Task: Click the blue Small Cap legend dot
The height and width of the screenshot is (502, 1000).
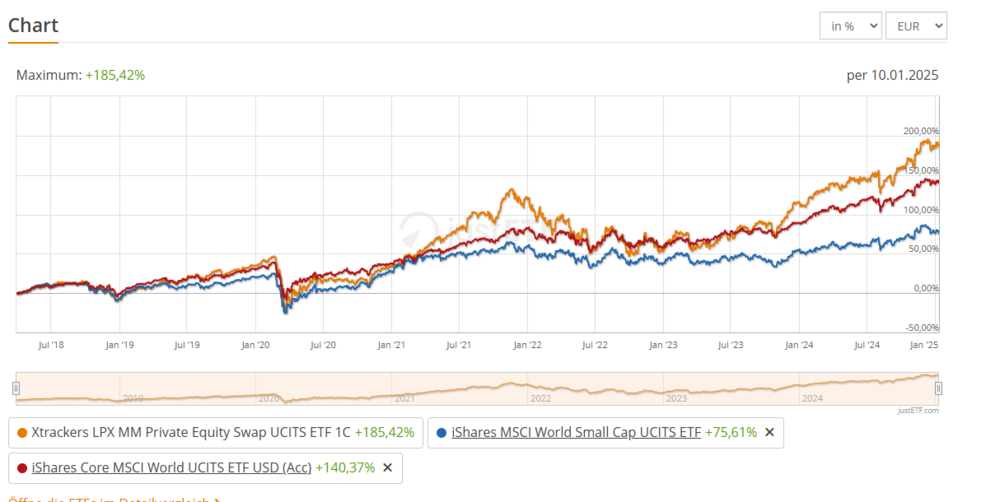Action: pyautogui.click(x=440, y=433)
